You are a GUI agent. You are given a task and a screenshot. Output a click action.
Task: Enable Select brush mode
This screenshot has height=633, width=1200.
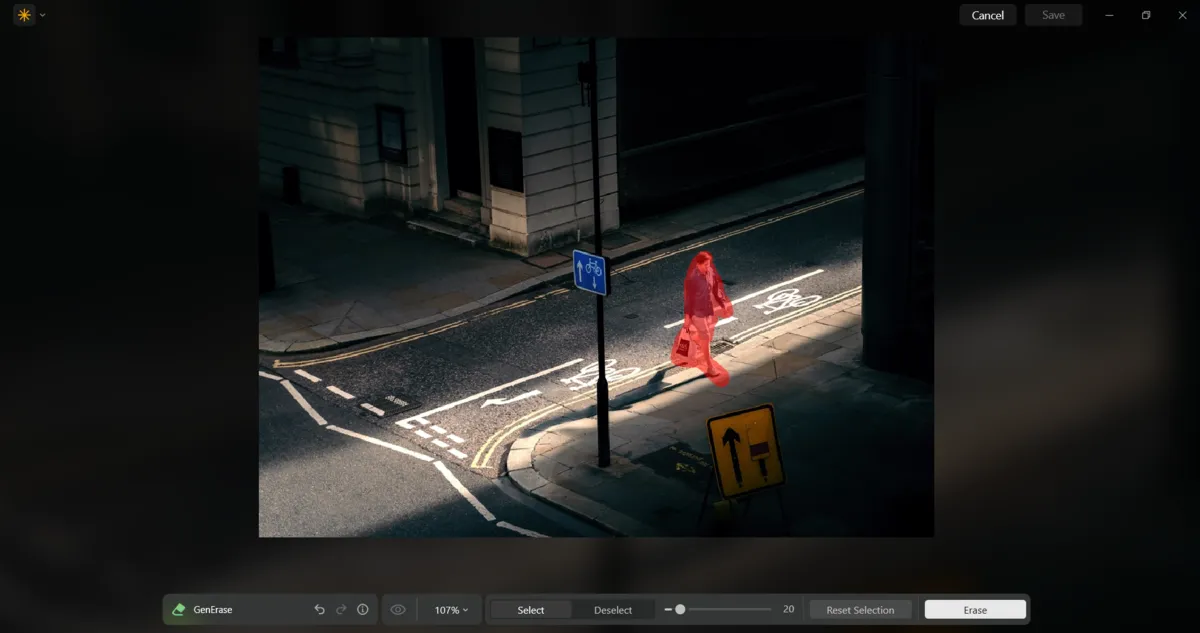tap(530, 609)
